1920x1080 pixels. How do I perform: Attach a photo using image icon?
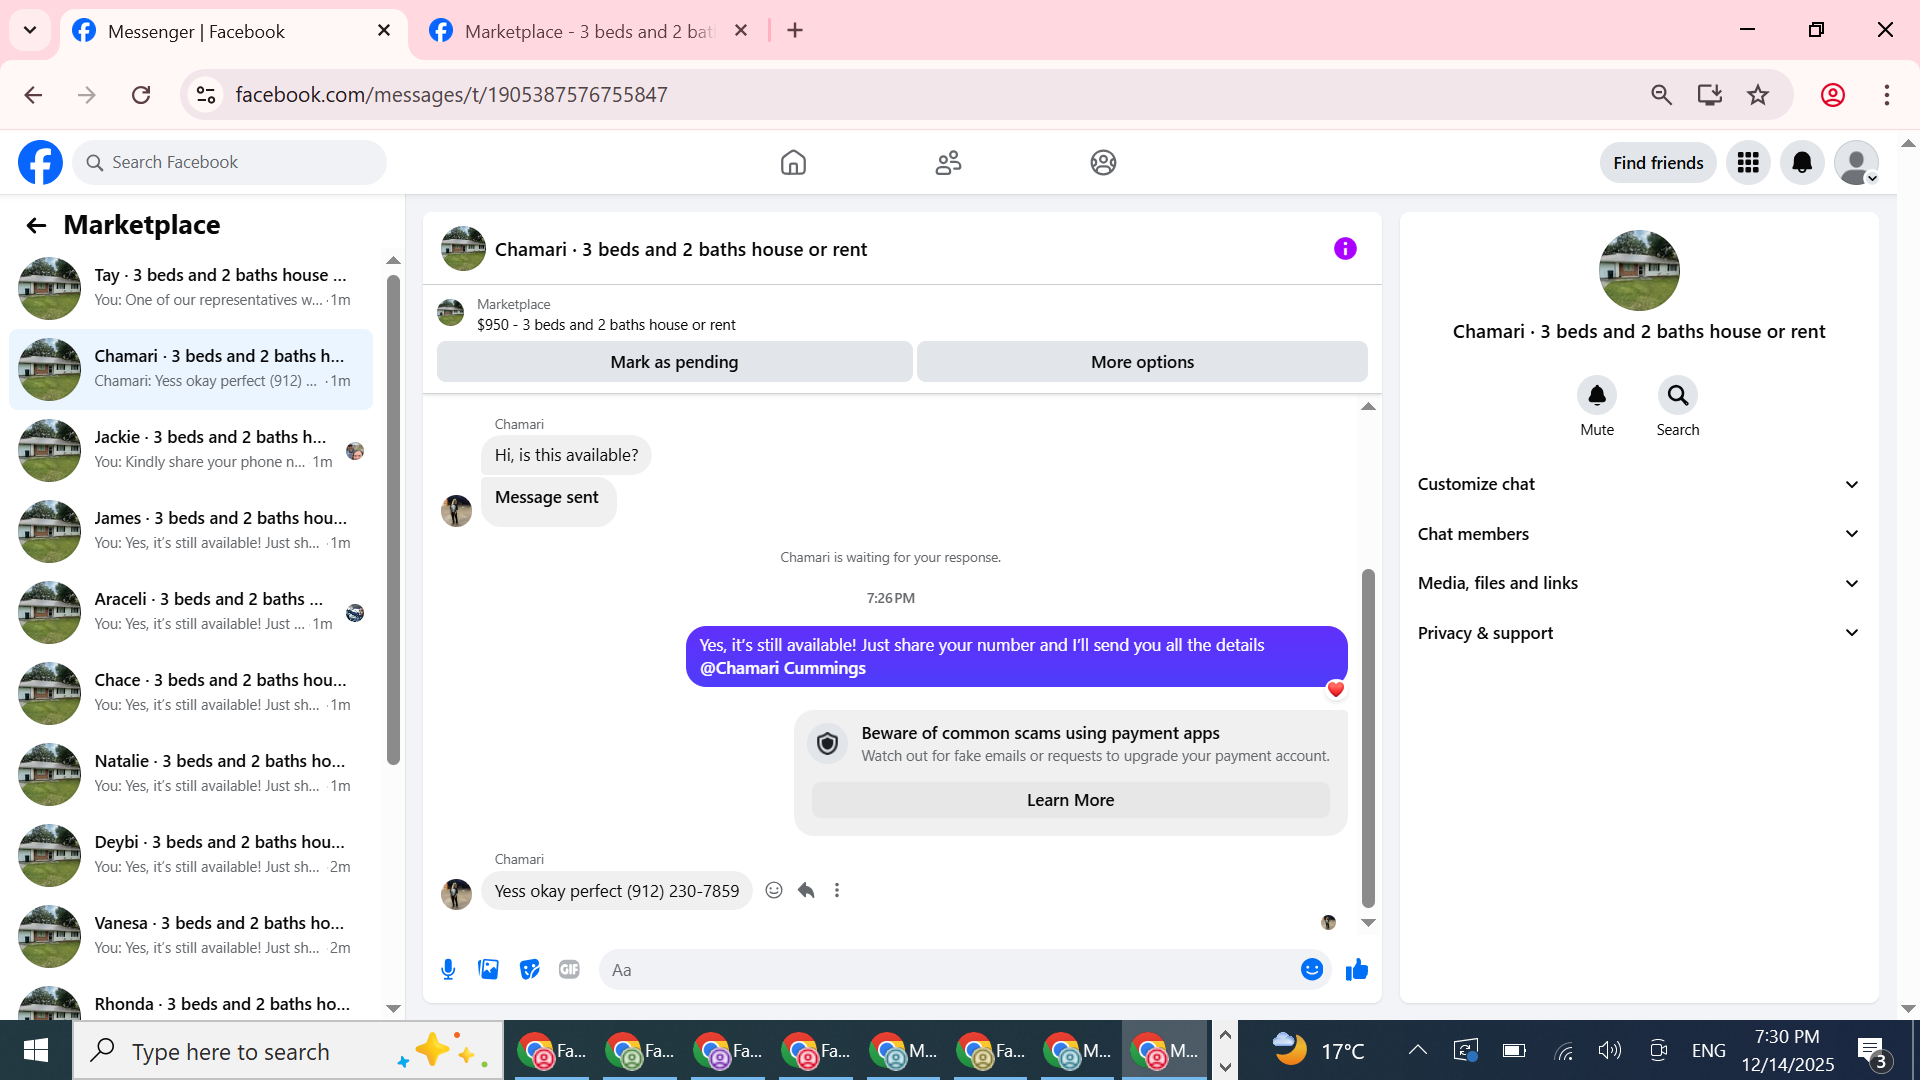coord(488,969)
